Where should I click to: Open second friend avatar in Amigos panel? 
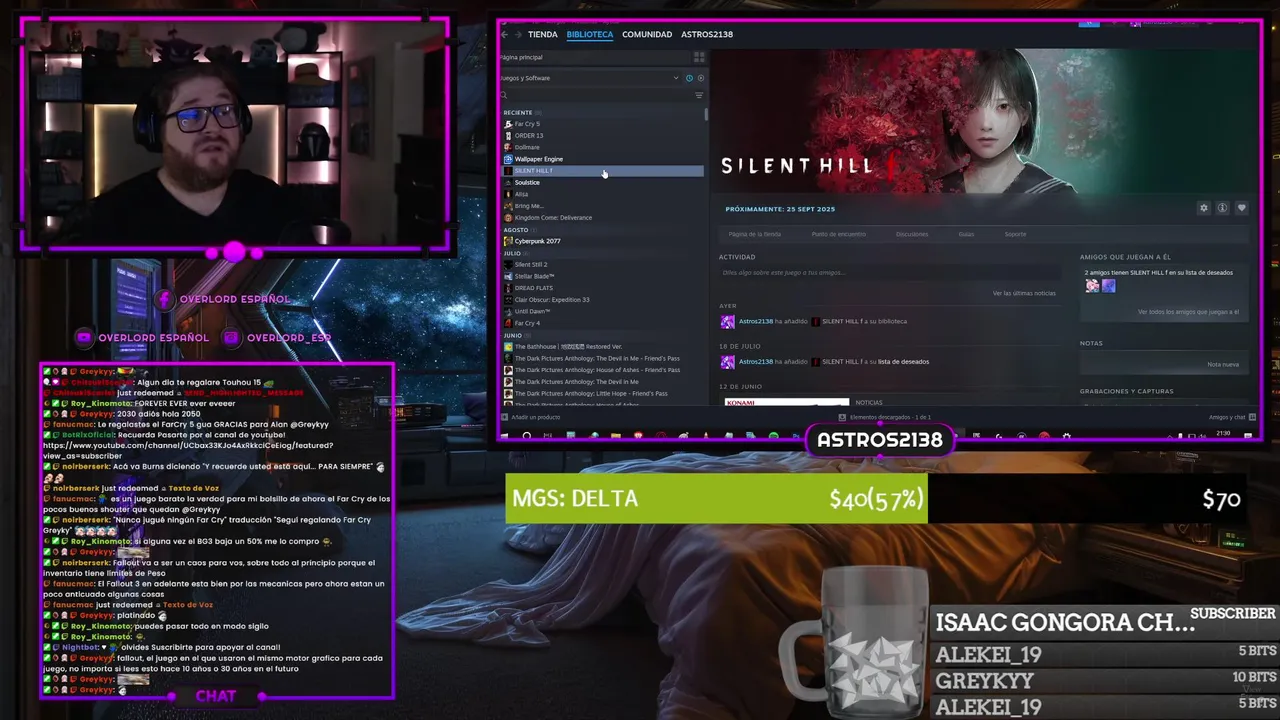click(x=1108, y=286)
